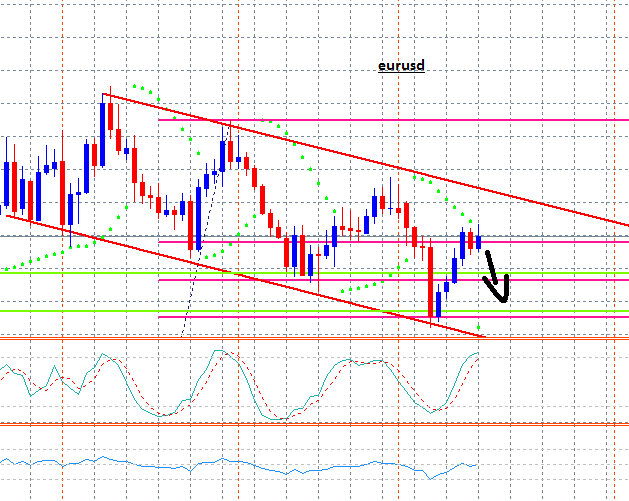Click the green Parabolic SAR dot under last candle

tap(479, 328)
